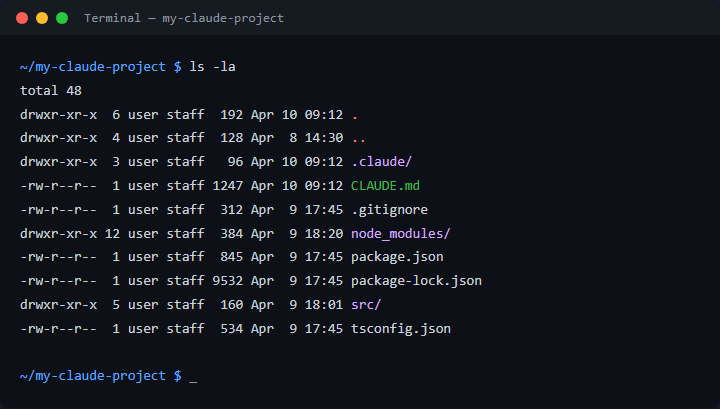Click the red close window button
Viewport: 720px width, 409px height.
coord(22,18)
